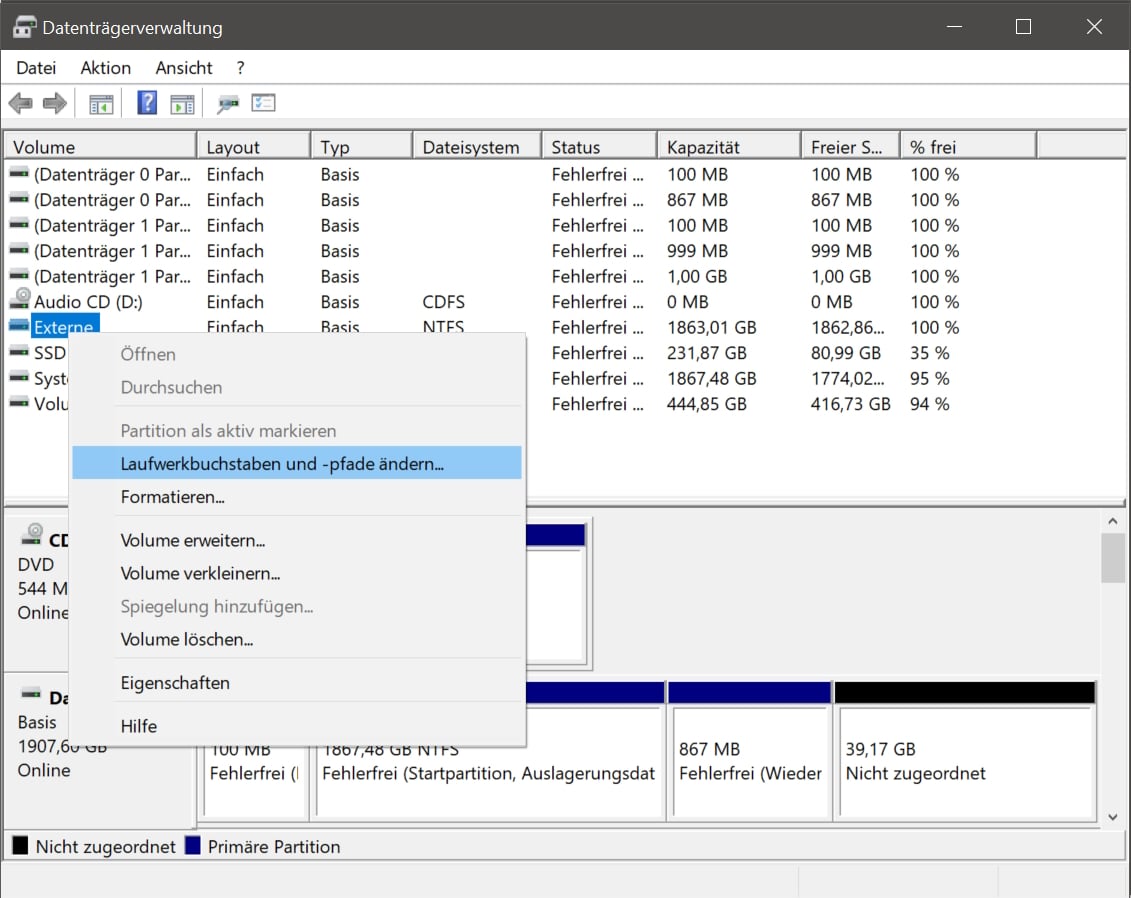Click the blue Primäre Partition legend swatch
This screenshot has height=898, width=1131.
point(193,845)
